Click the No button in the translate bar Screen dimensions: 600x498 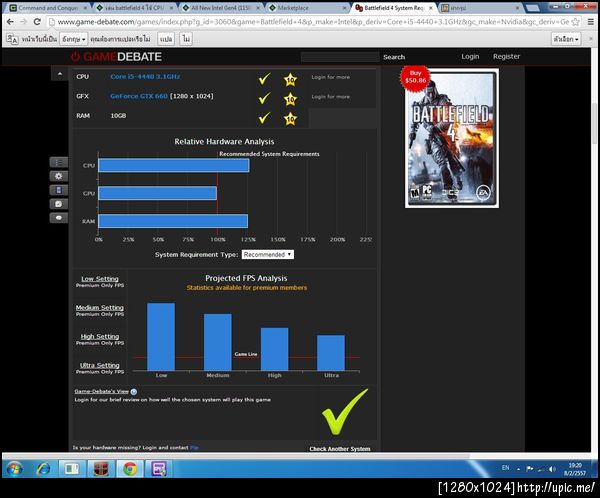tap(186, 39)
